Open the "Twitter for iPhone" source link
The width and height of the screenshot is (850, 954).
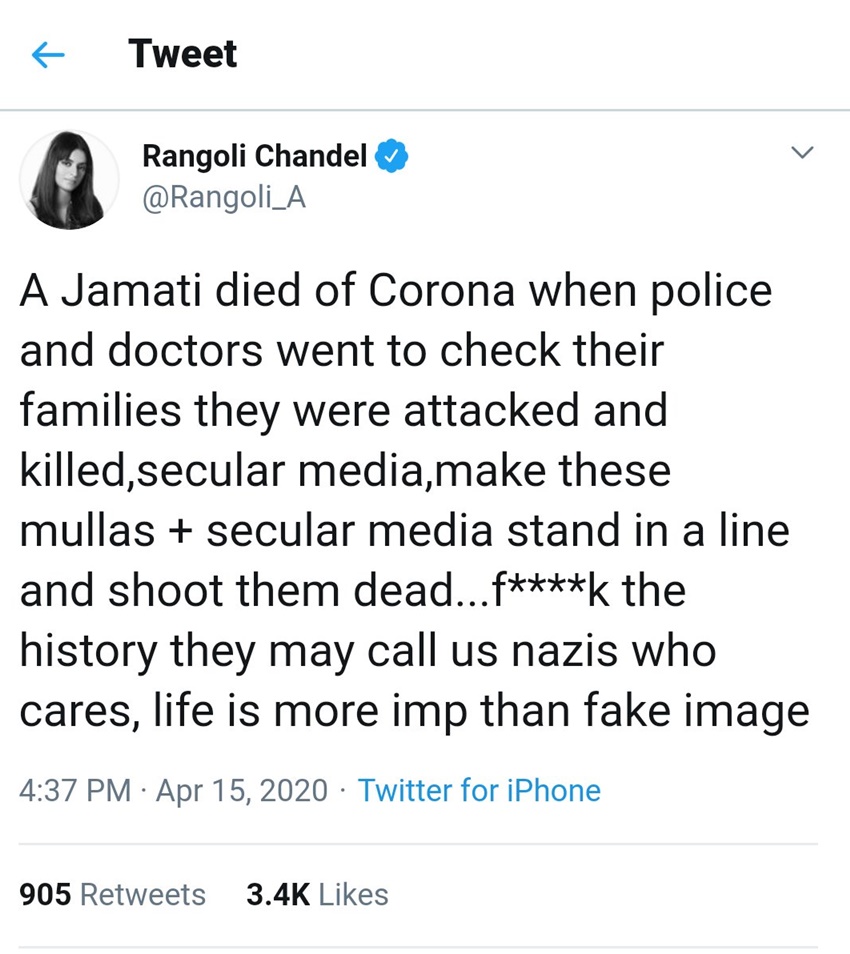479,791
